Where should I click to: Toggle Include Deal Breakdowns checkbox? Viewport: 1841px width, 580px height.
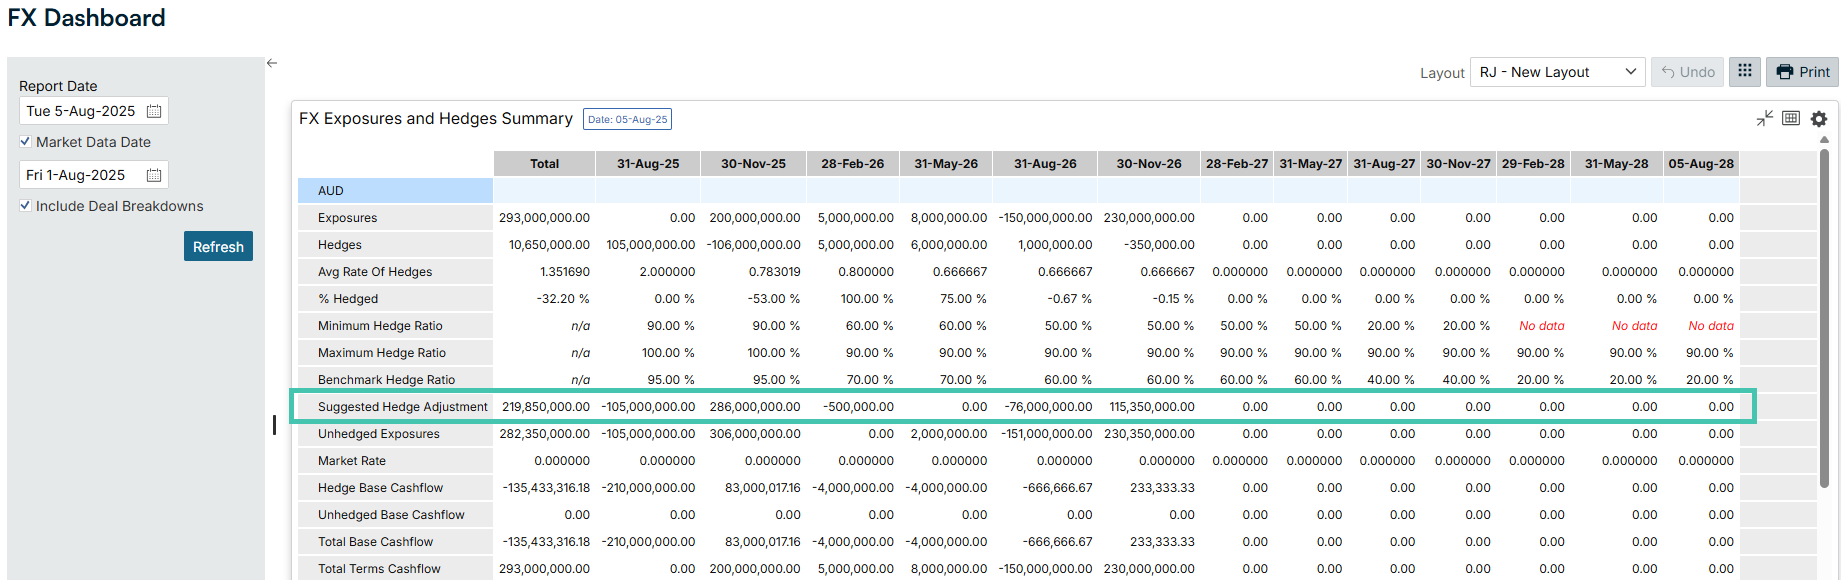tap(25, 206)
